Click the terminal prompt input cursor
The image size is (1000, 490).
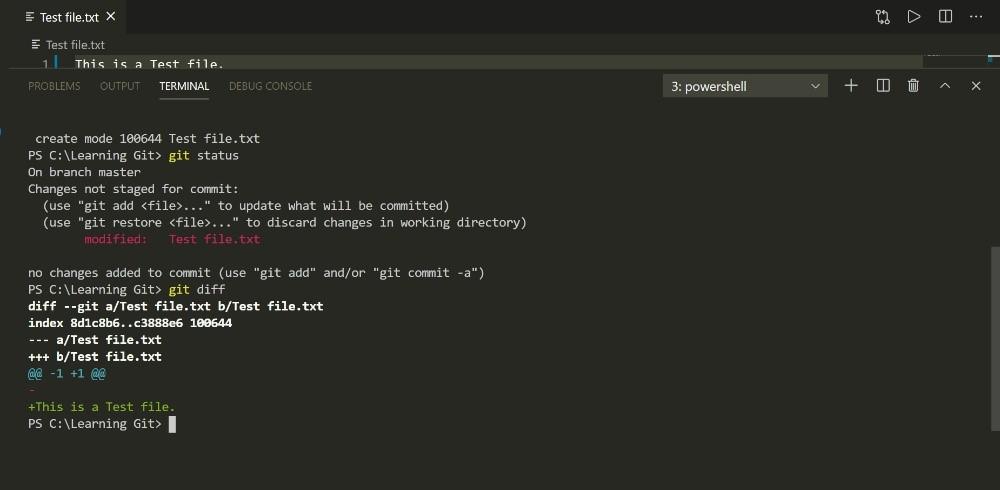[172, 424]
